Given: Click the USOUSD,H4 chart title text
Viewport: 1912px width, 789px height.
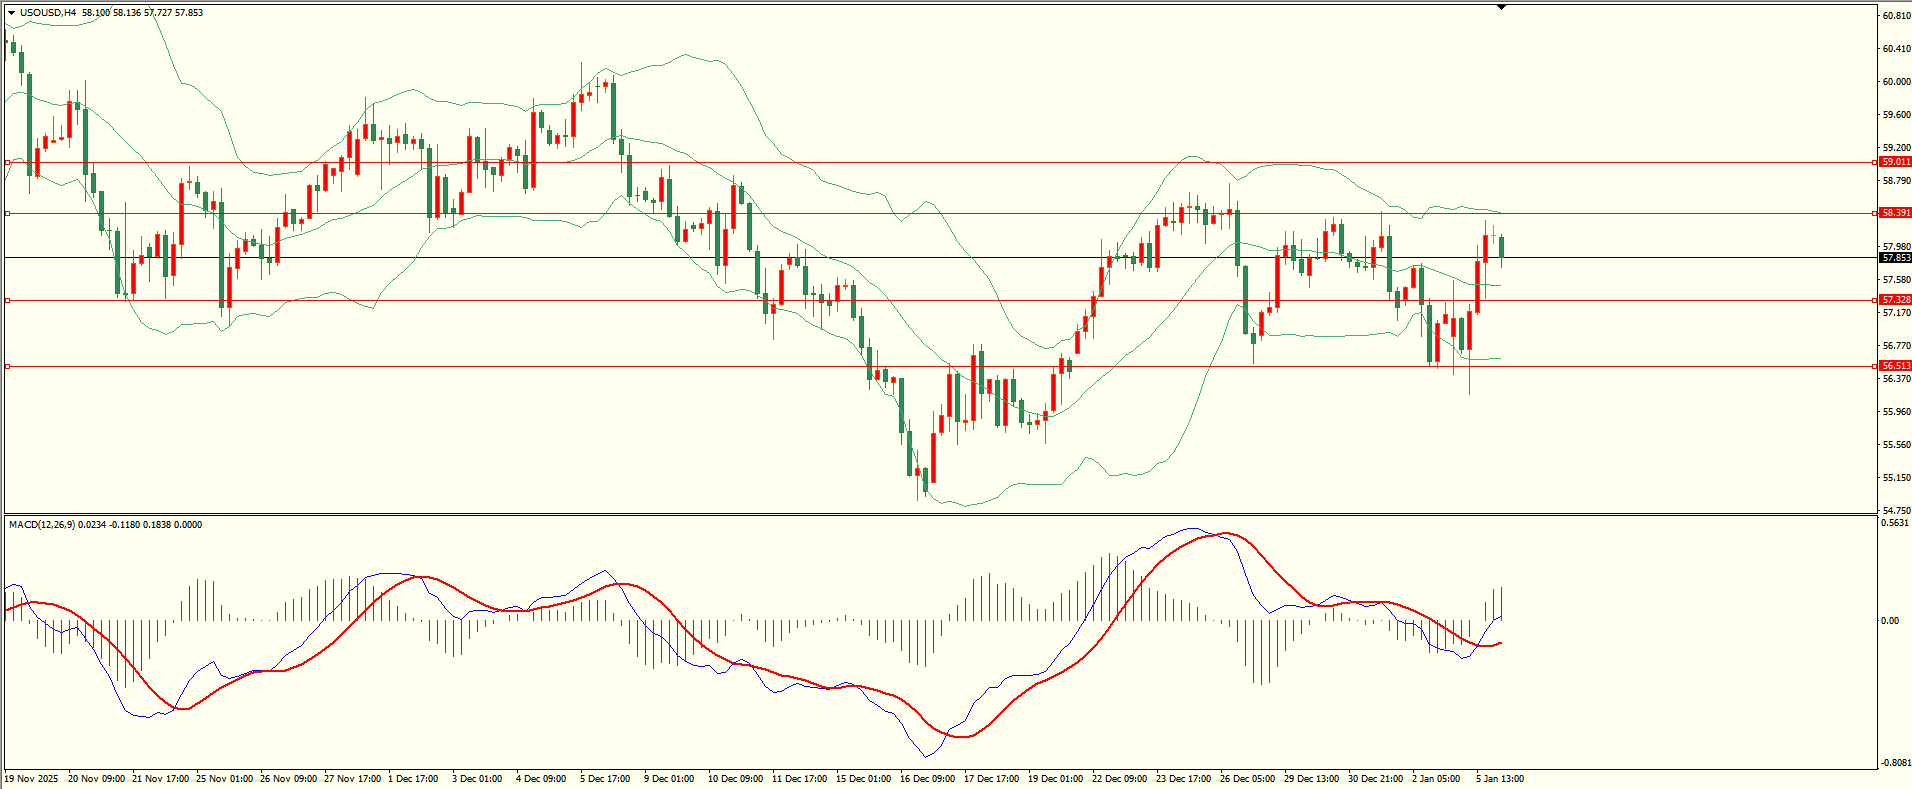Looking at the screenshot, I should coord(48,13).
